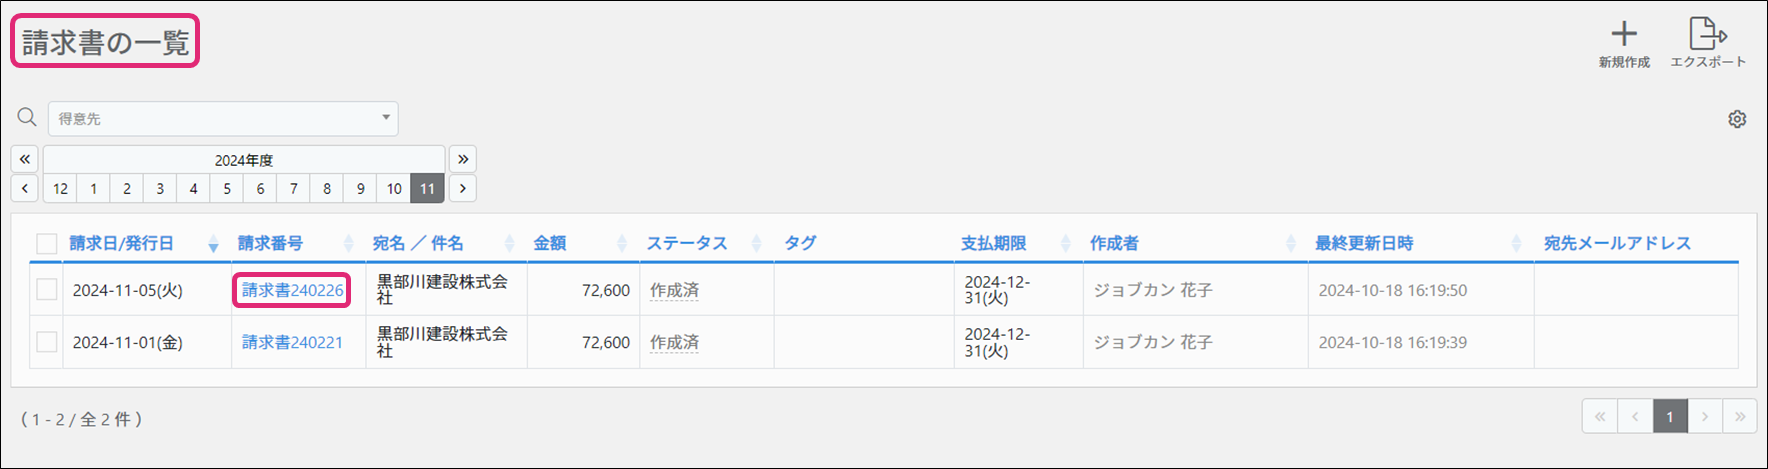Click the 2024年度 year bar
The width and height of the screenshot is (1768, 469).
243,160
